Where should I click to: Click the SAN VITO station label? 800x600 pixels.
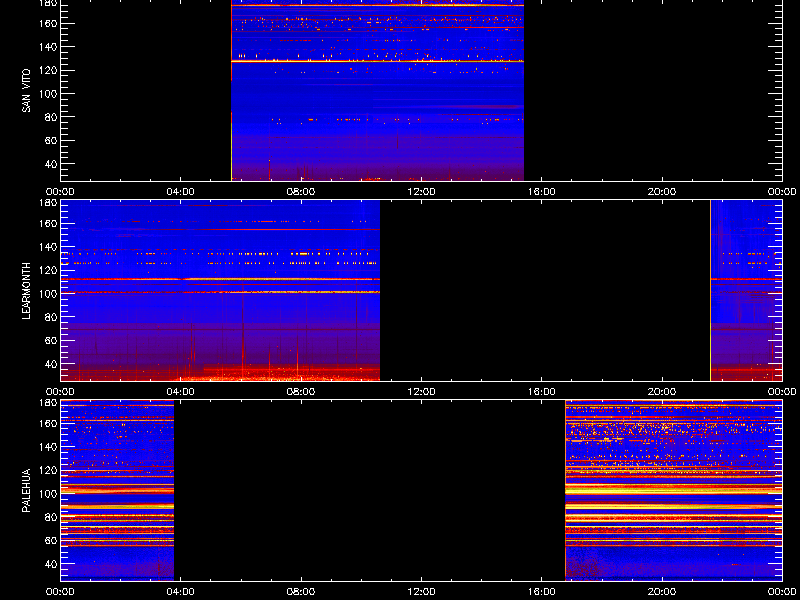click(27, 91)
